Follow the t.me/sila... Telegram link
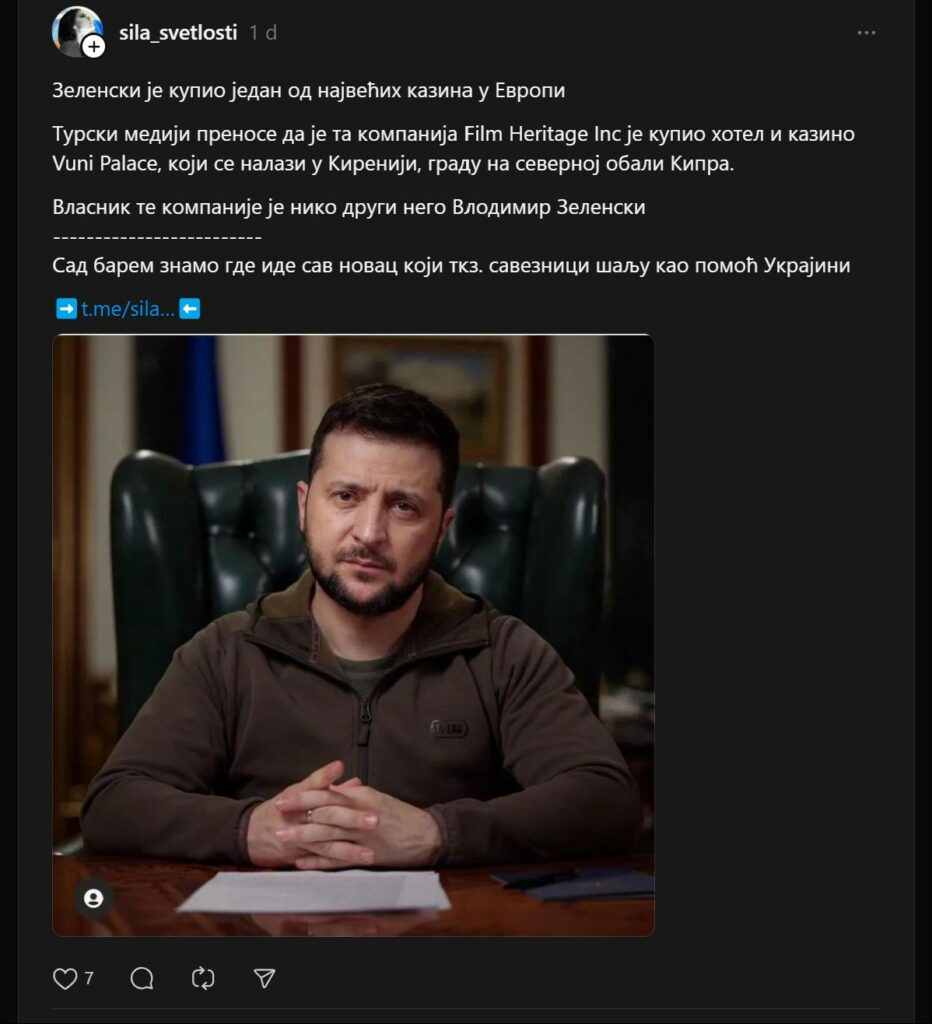932x1024 pixels. pos(128,308)
